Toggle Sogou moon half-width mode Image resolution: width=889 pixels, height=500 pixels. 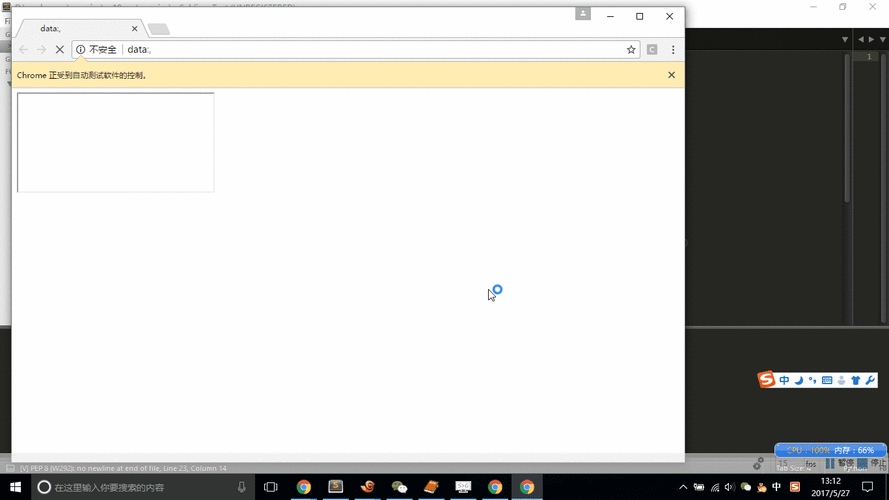[x=799, y=380]
